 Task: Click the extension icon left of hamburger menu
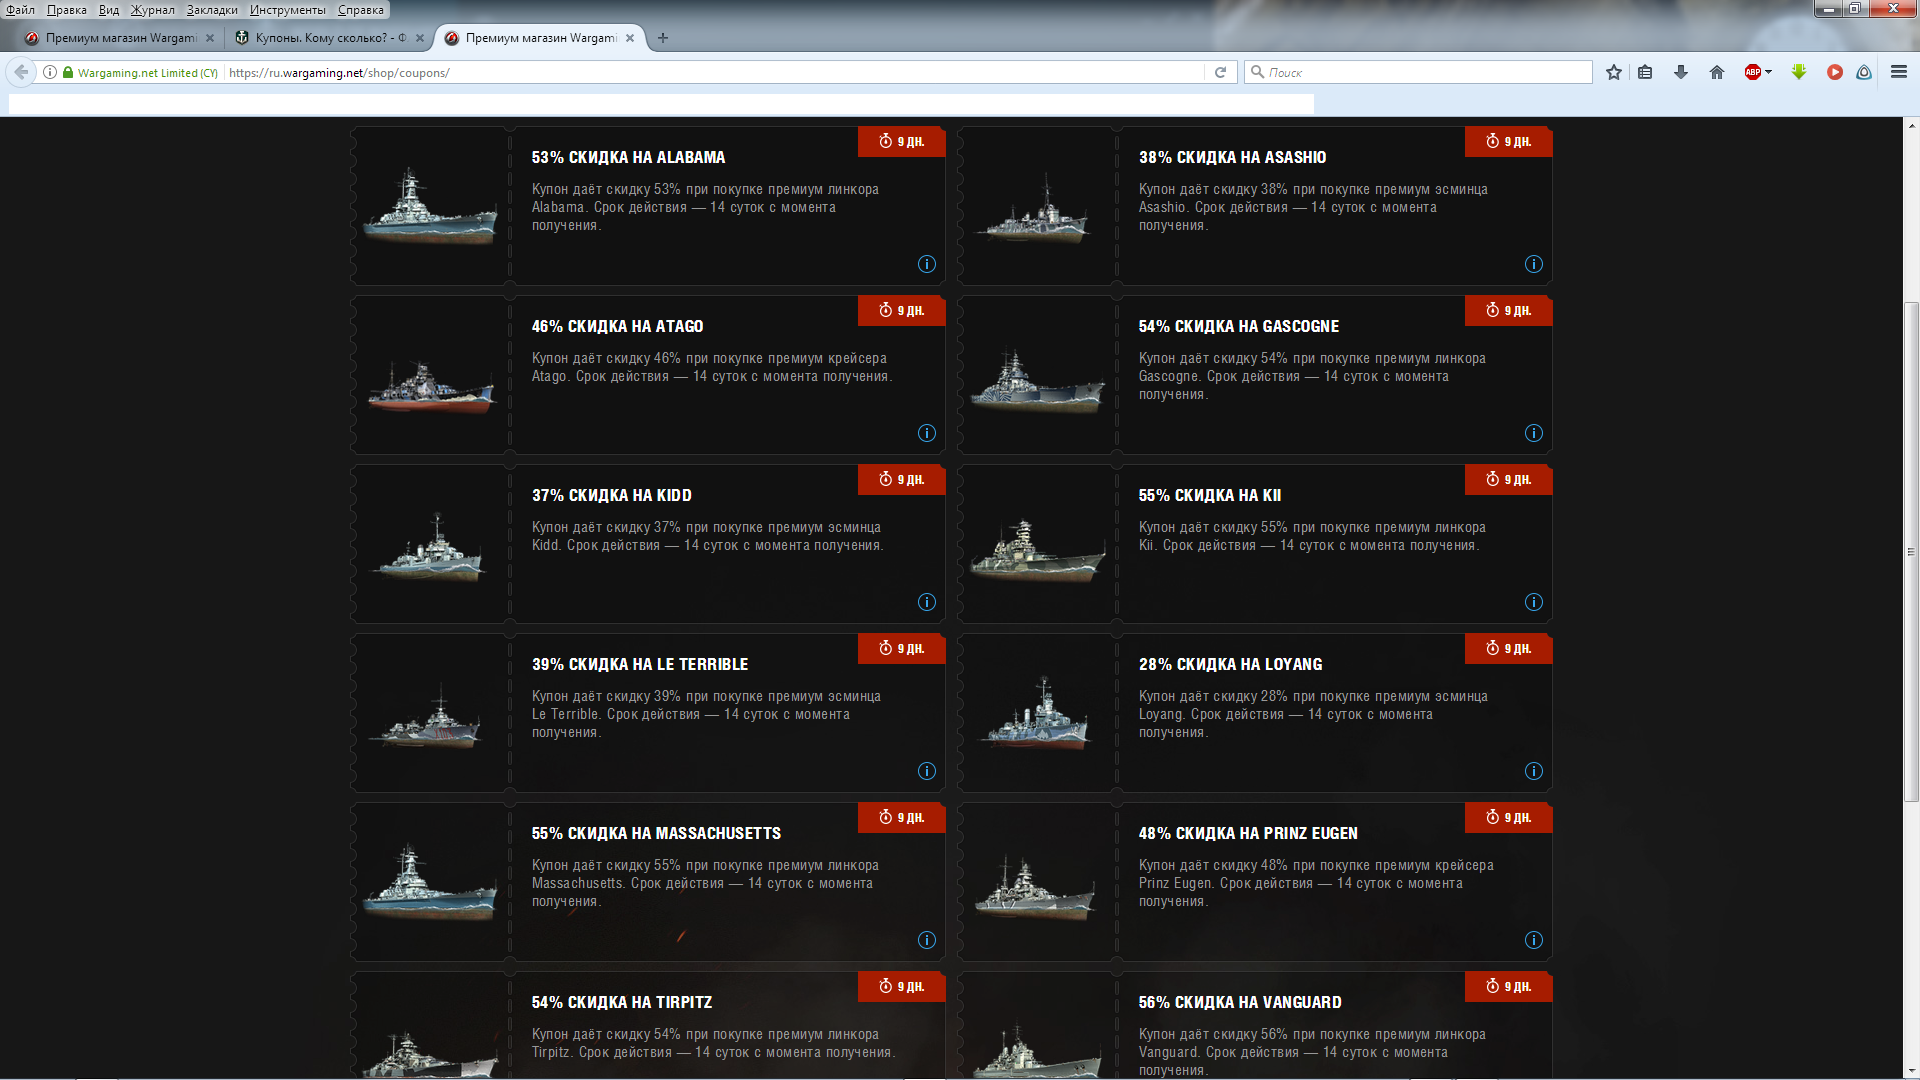point(1864,72)
